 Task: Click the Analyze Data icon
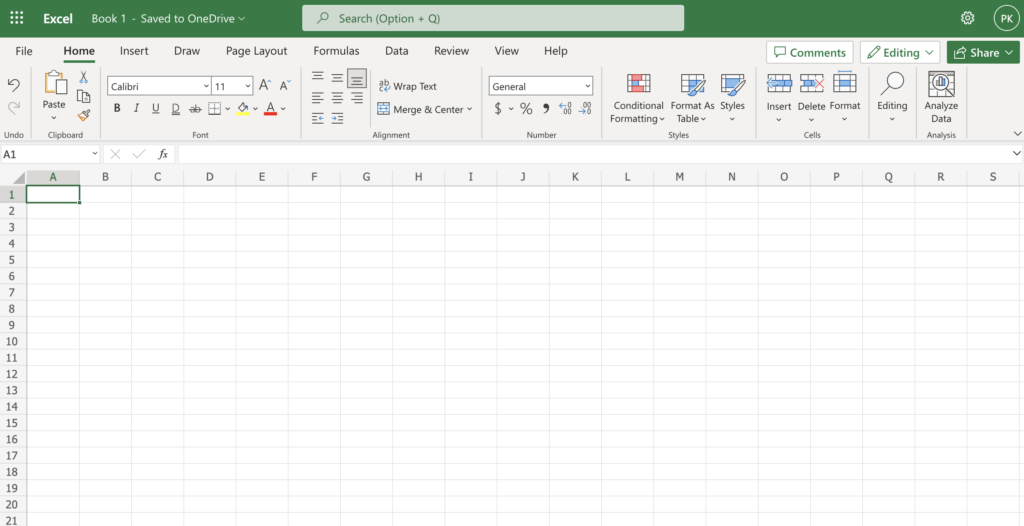[941, 84]
